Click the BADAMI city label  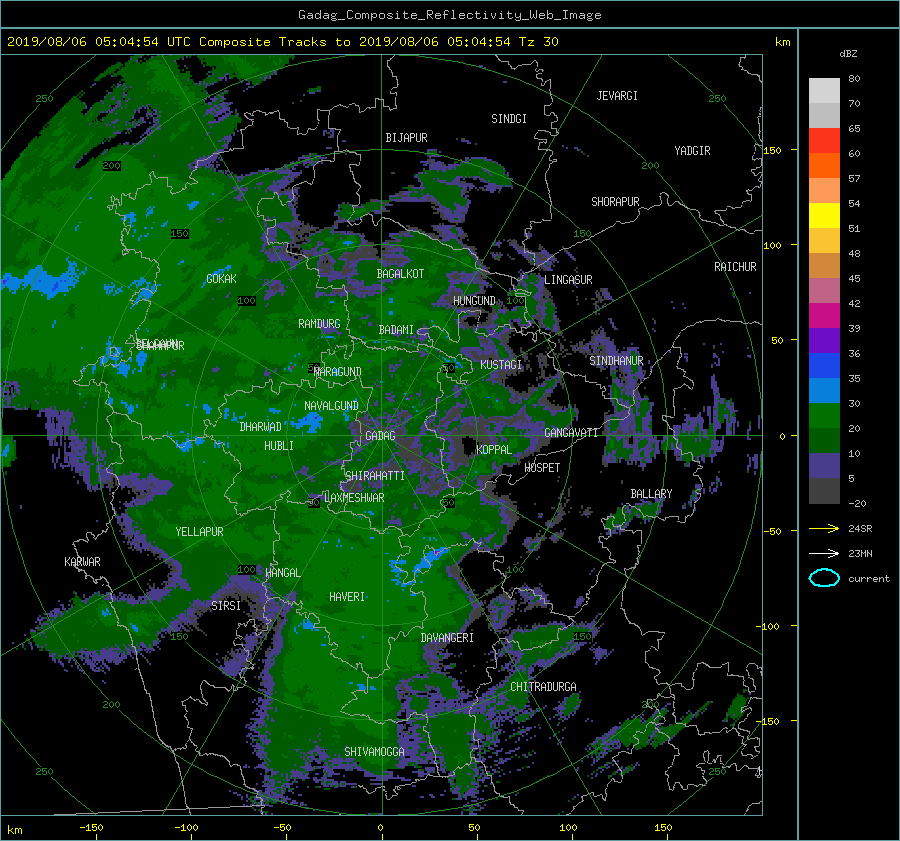tap(396, 330)
